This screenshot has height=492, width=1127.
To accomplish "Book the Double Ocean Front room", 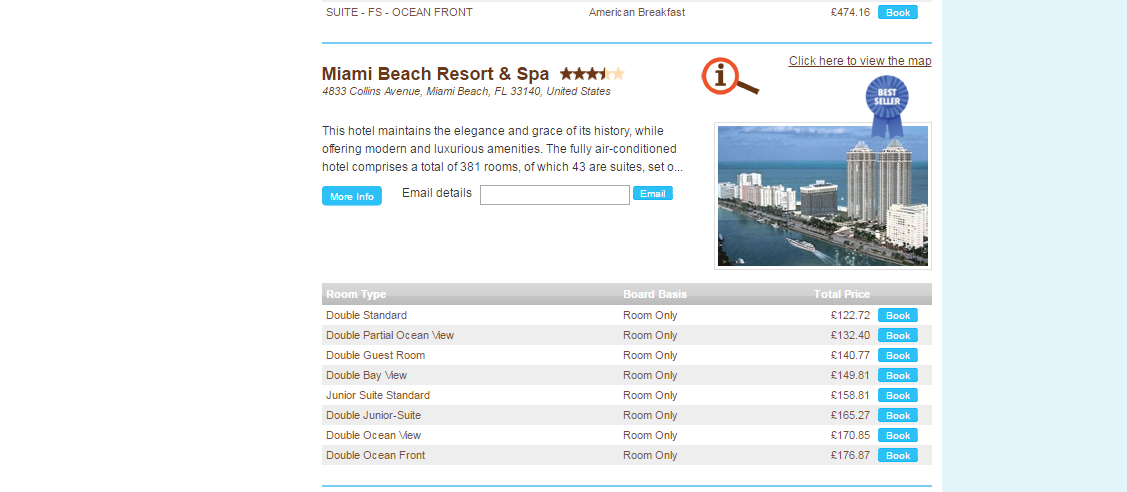I will point(898,455).
